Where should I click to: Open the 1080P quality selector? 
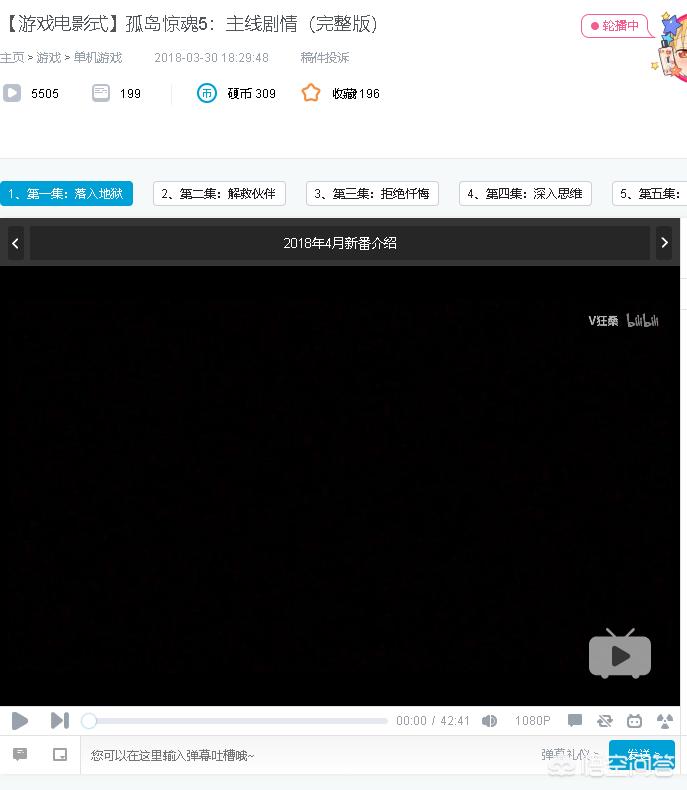(532, 721)
